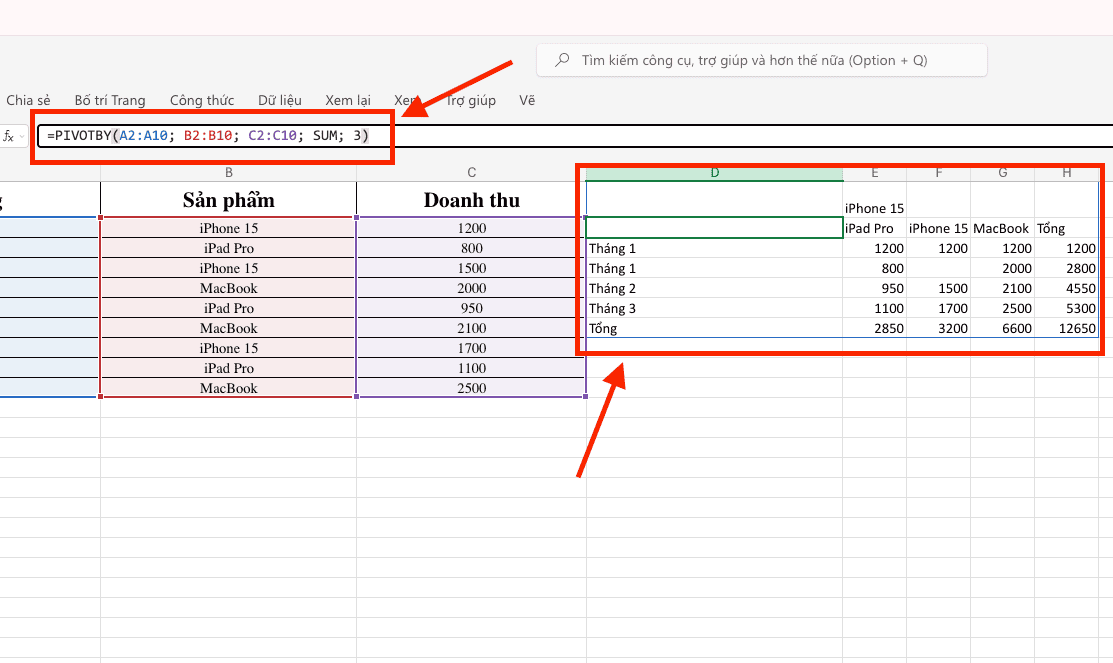Image resolution: width=1113 pixels, height=663 pixels.
Task: Click the Tháng 1 label in the 2800 row
Action: click(715, 268)
